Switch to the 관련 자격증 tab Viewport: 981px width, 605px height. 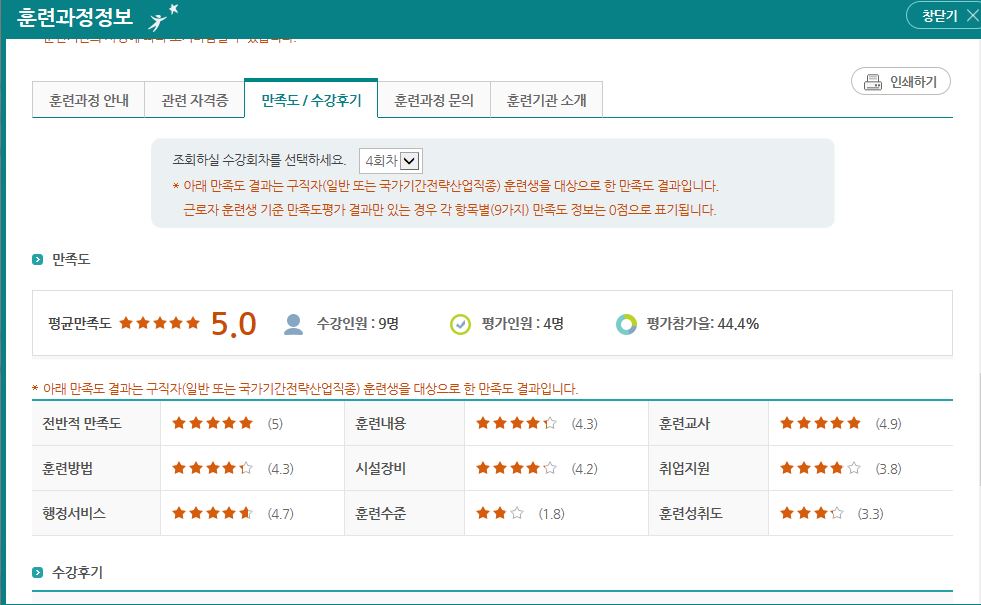tap(194, 100)
